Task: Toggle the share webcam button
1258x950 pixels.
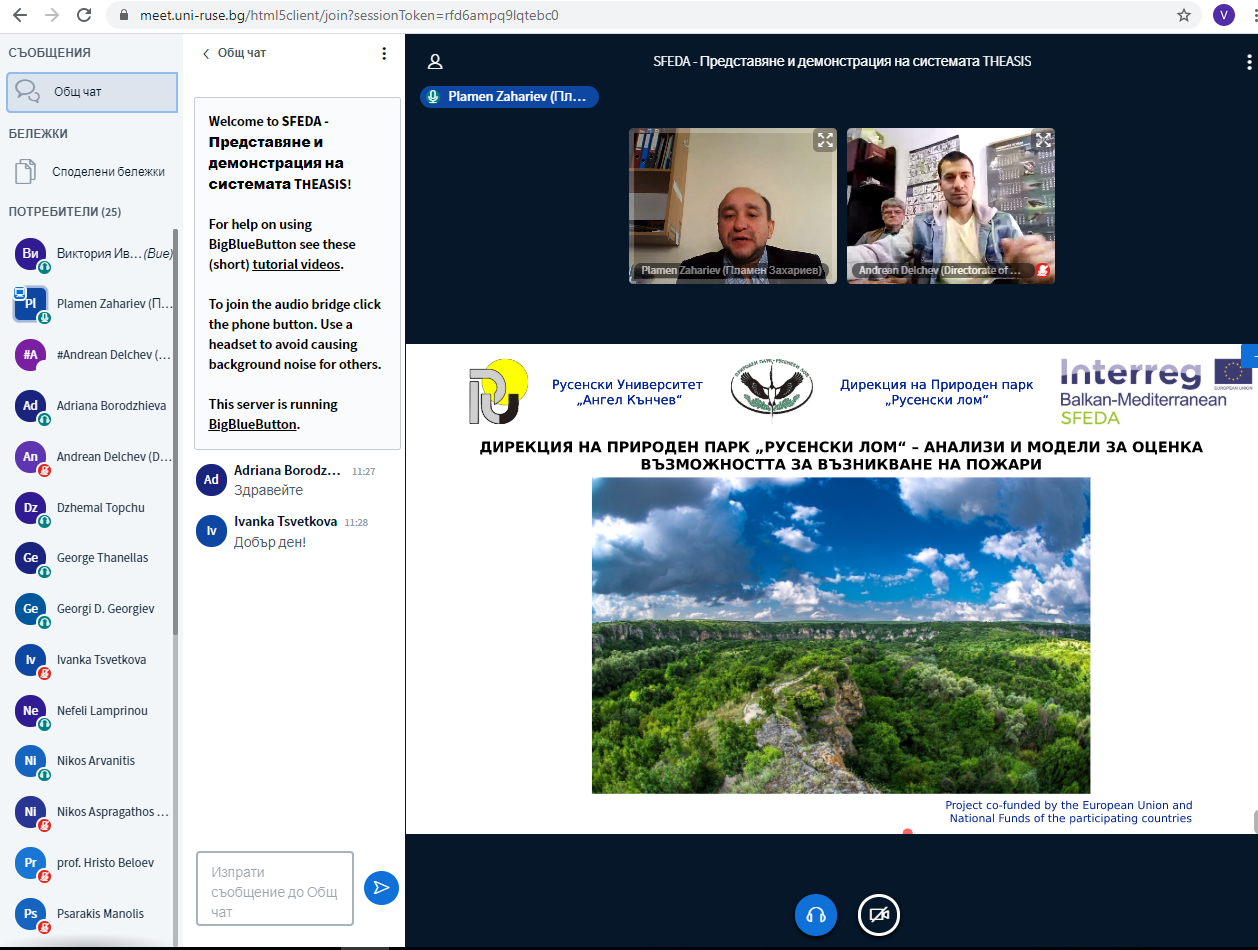Action: tap(879, 914)
